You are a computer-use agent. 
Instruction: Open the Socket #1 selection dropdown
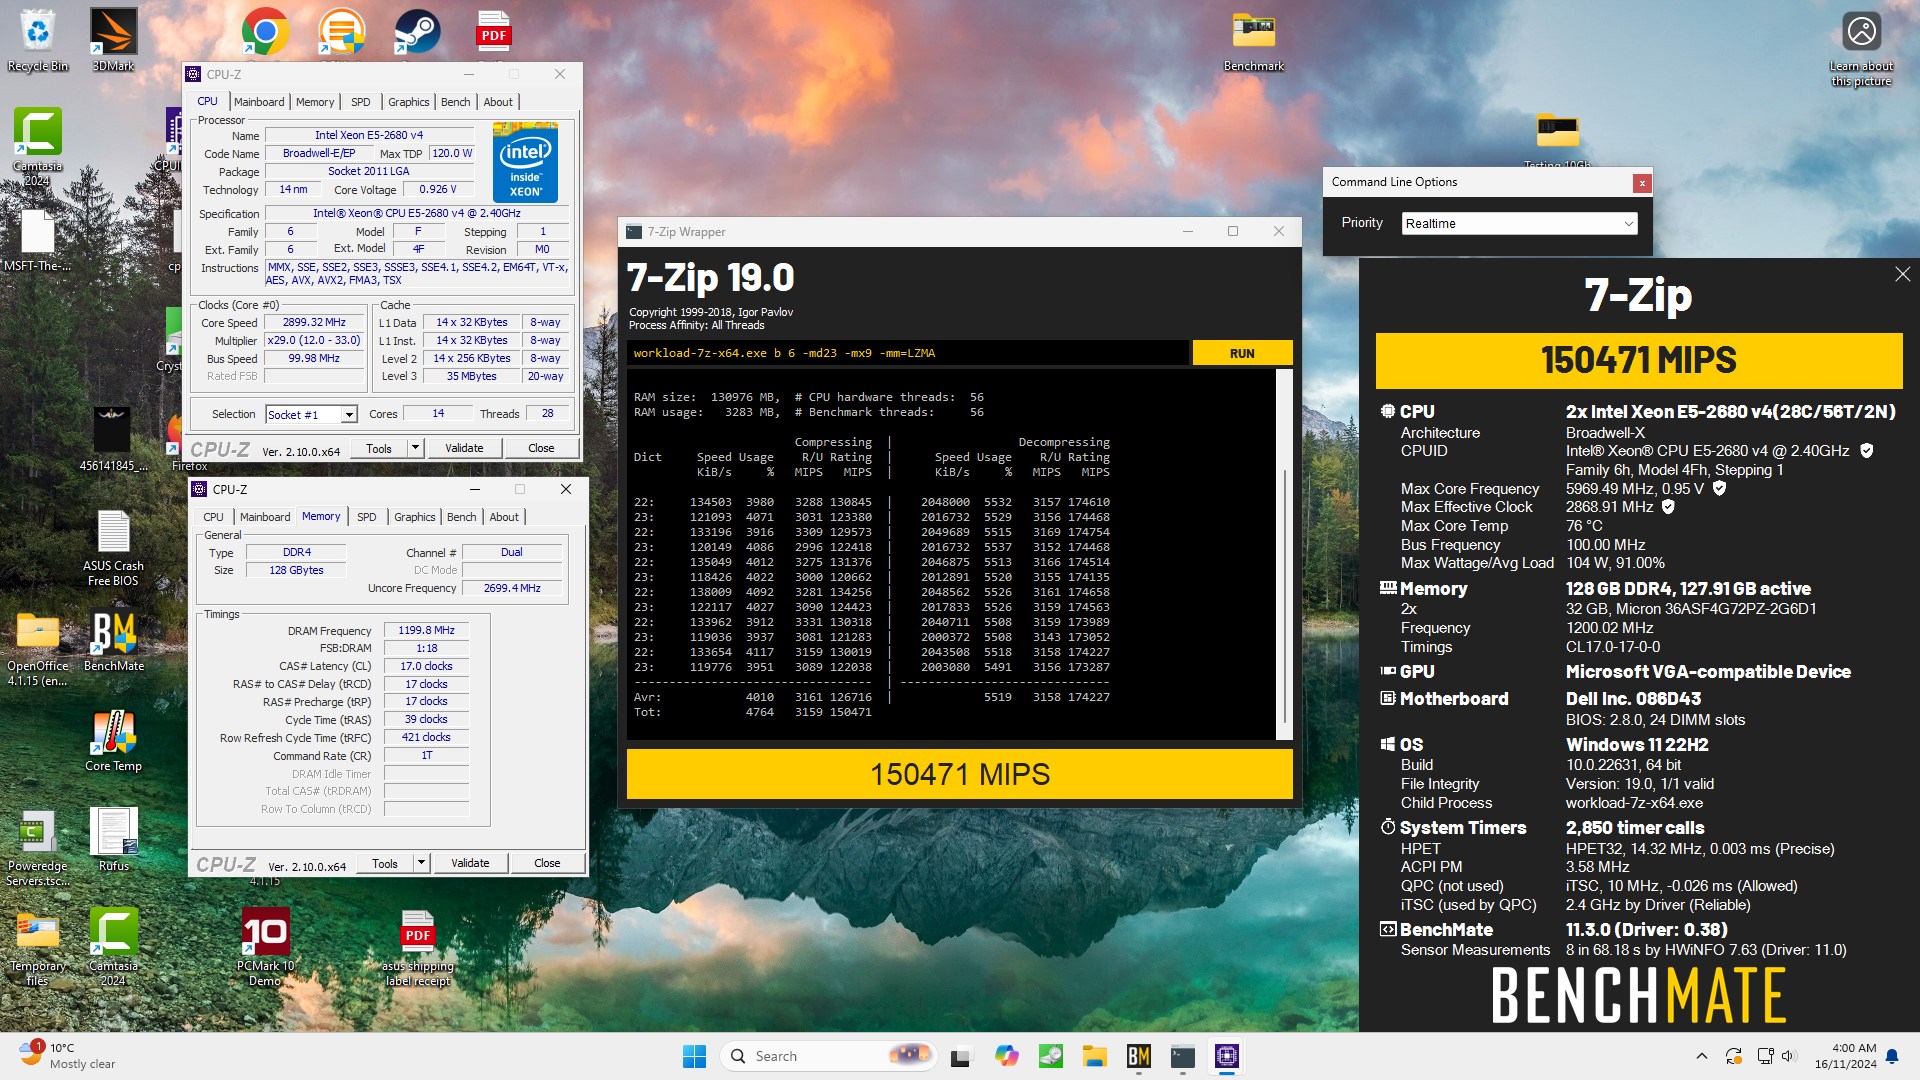[311, 414]
